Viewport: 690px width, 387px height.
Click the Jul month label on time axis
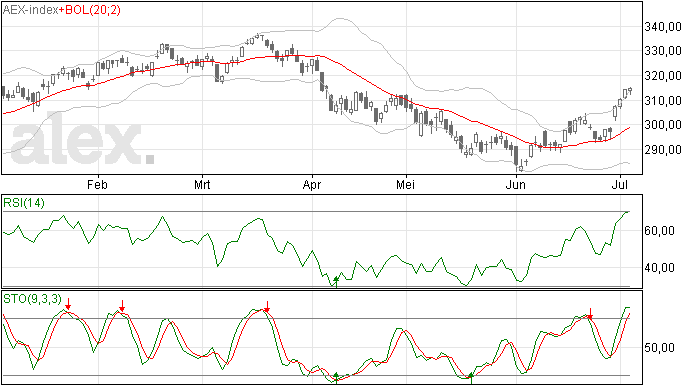pos(619,184)
